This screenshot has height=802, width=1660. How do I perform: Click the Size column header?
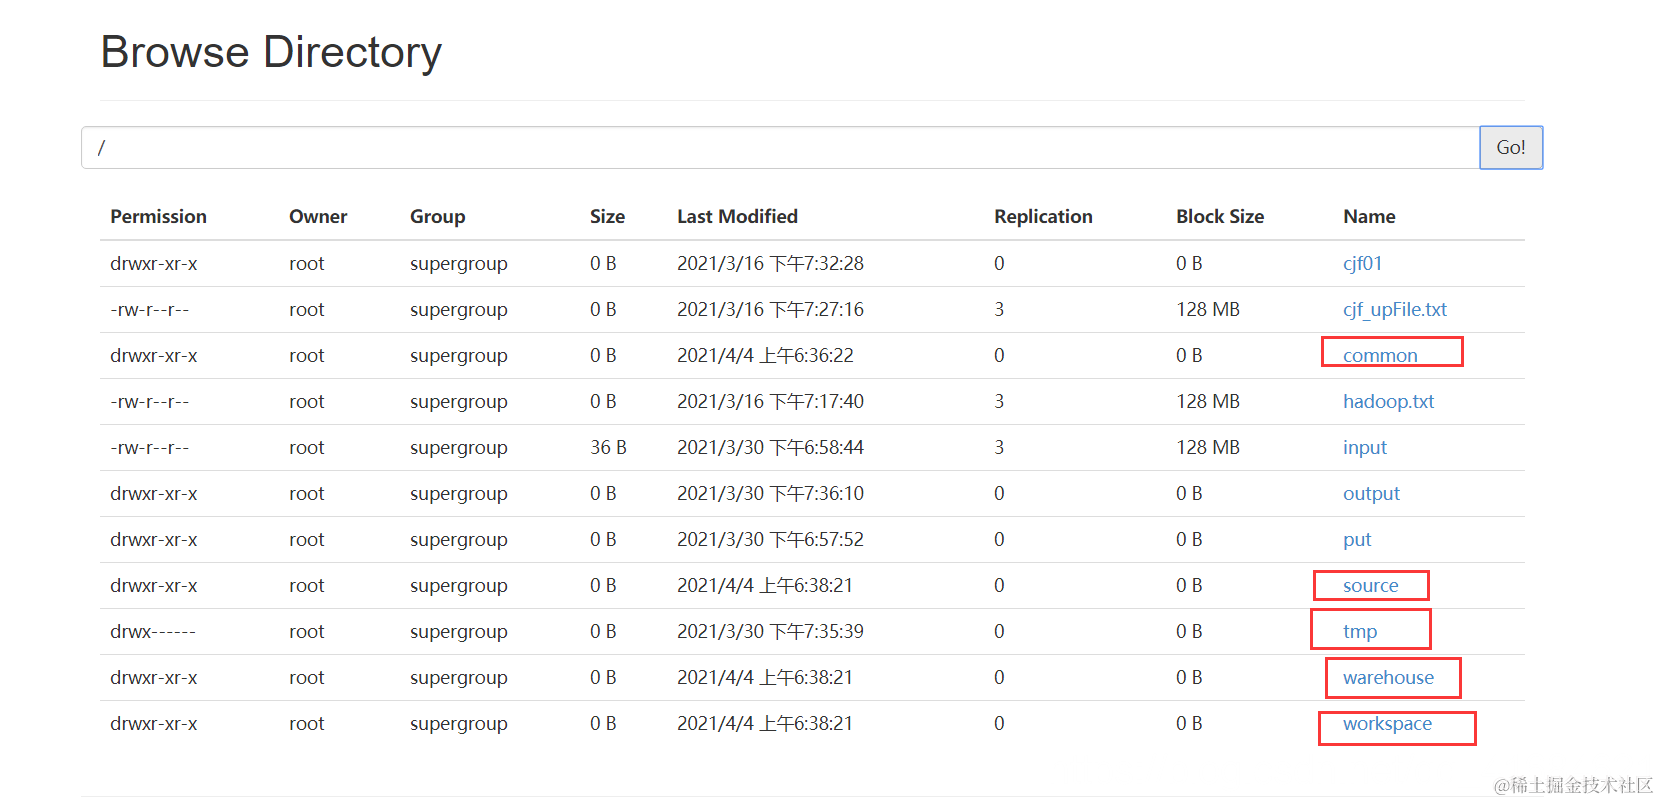pyautogui.click(x=607, y=216)
